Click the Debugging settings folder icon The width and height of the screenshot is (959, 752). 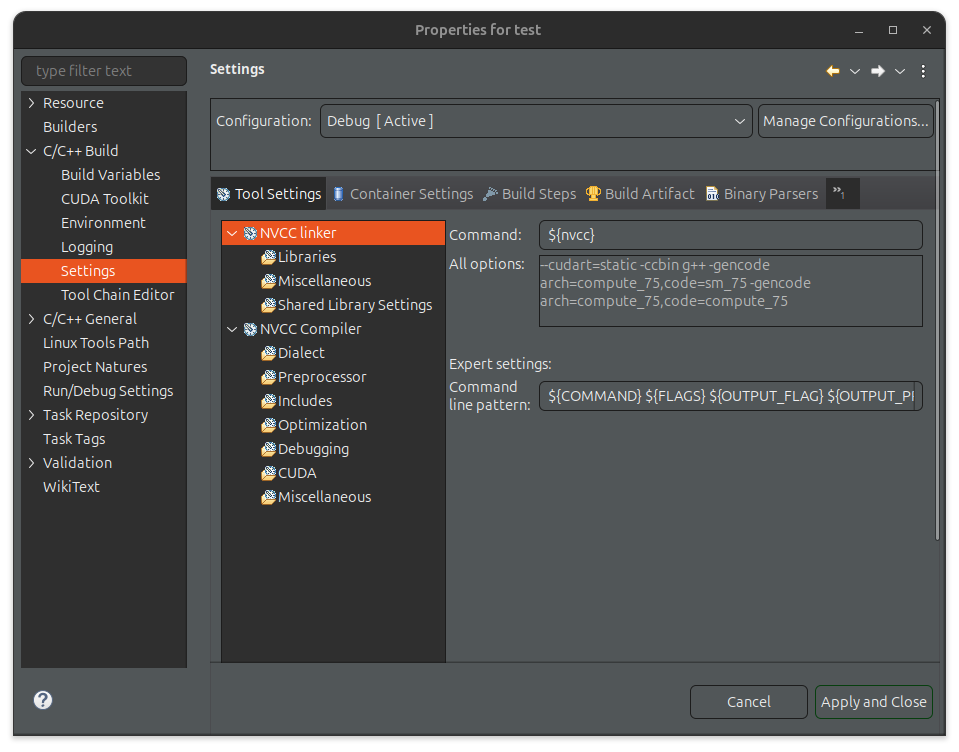[268, 449]
